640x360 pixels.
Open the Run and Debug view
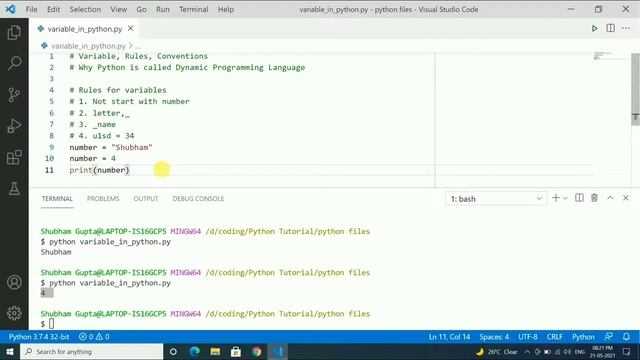pos(14,126)
